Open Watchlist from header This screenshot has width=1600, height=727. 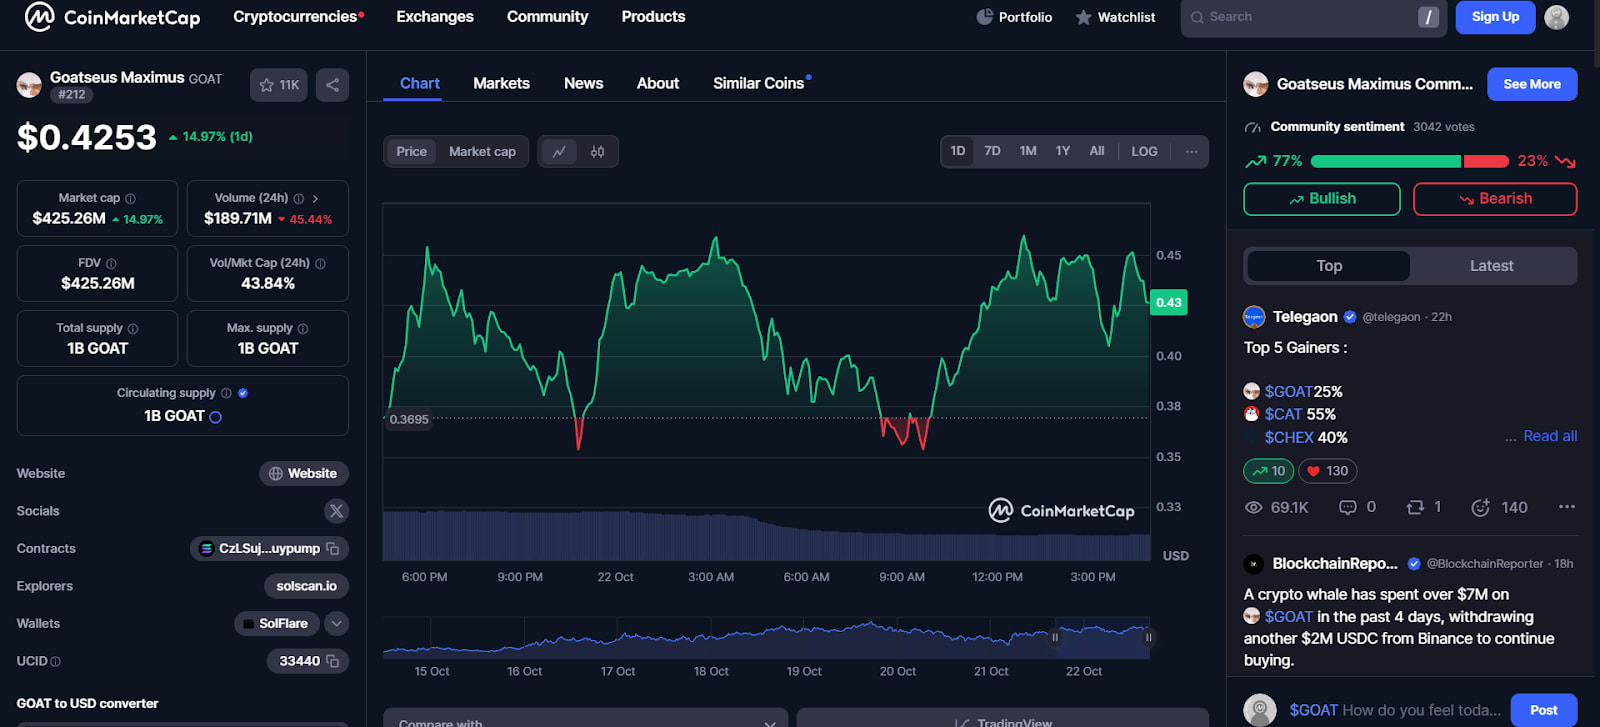[x=1115, y=17]
